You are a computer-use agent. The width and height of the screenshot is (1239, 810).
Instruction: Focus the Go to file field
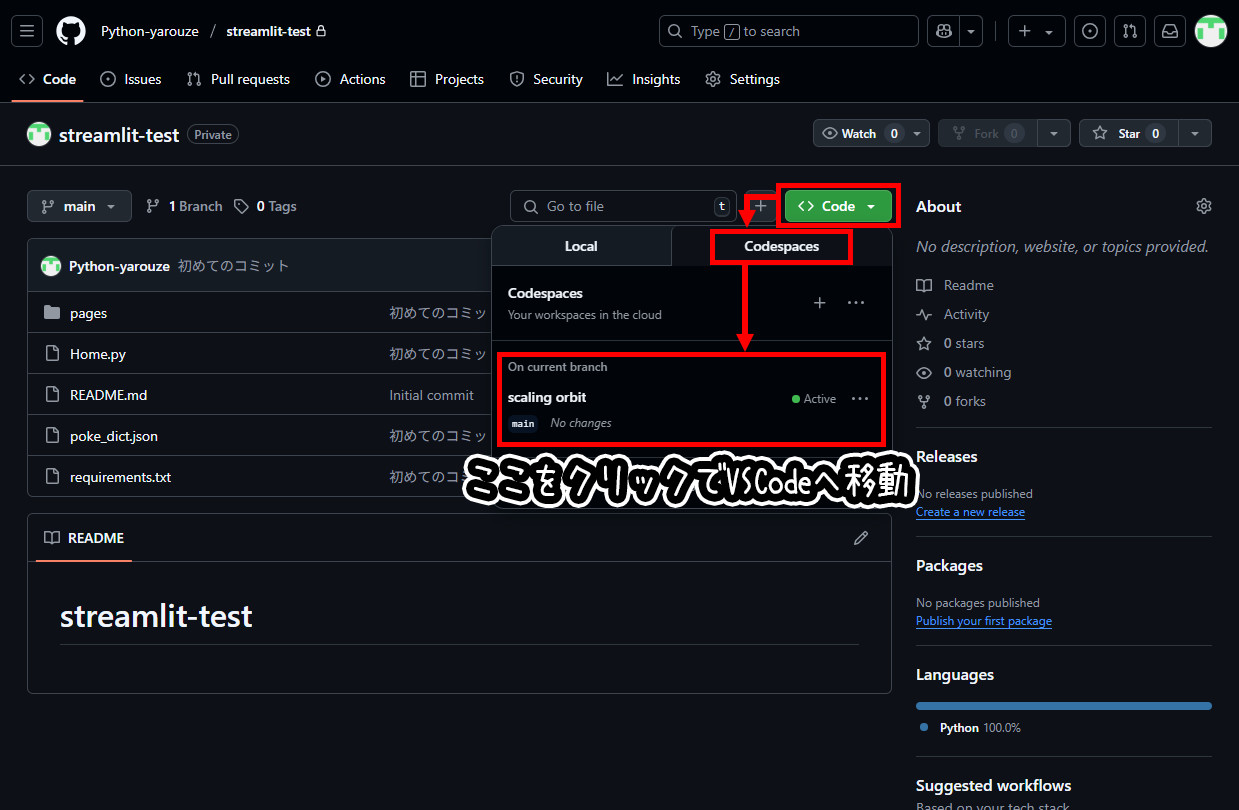pos(623,206)
